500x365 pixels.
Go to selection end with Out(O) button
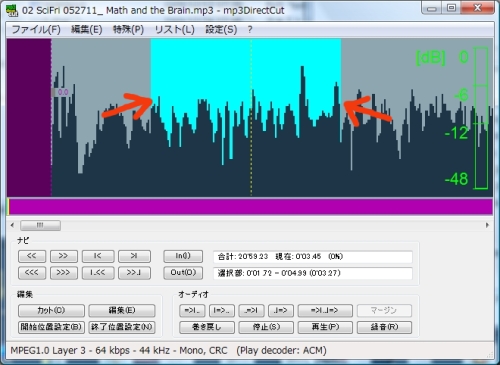183,273
